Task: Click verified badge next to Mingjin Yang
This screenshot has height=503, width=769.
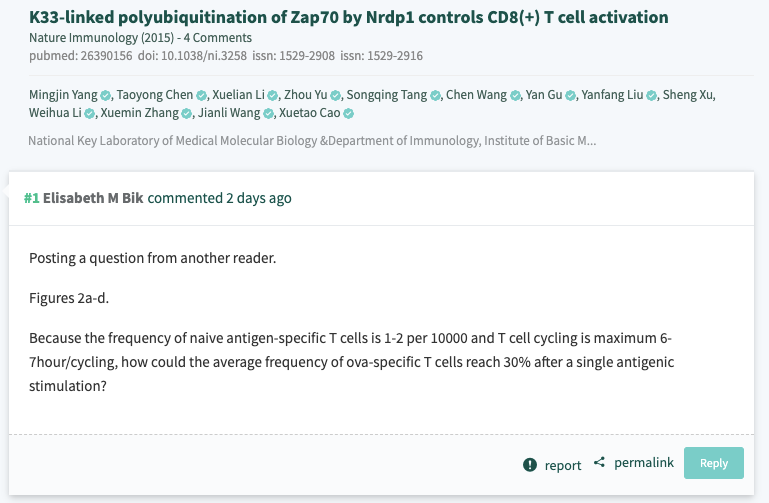Action: (x=106, y=96)
